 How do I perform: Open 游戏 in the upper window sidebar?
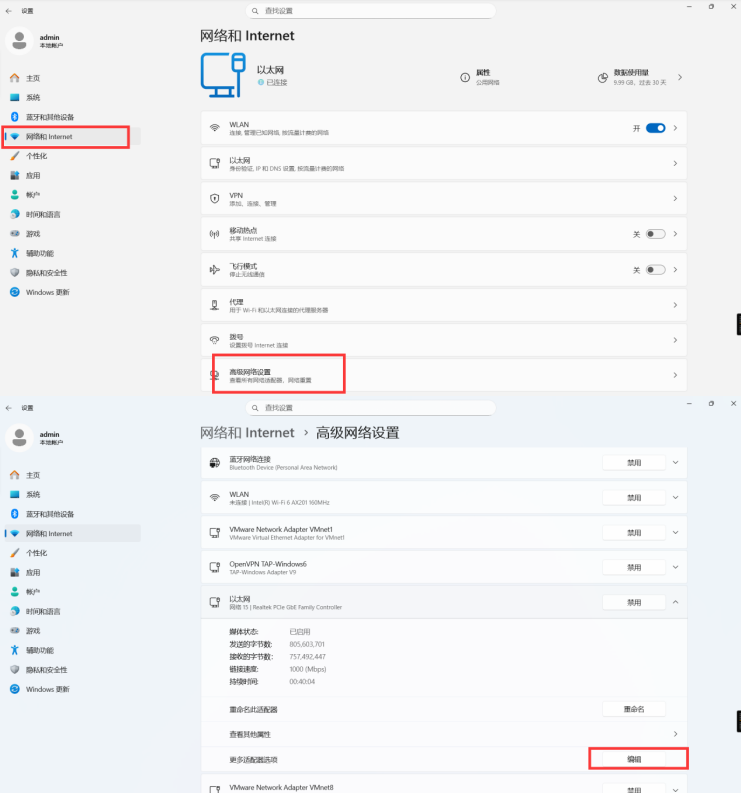(72, 234)
